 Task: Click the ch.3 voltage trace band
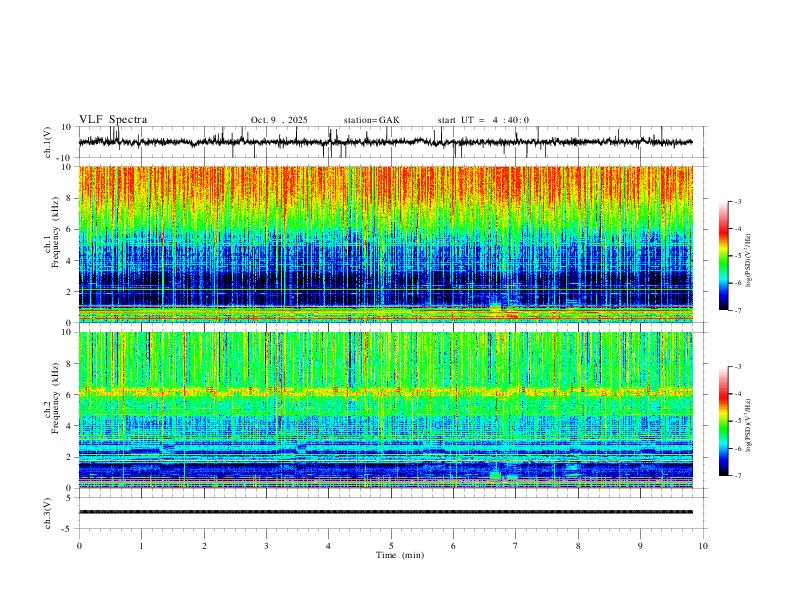[385, 512]
